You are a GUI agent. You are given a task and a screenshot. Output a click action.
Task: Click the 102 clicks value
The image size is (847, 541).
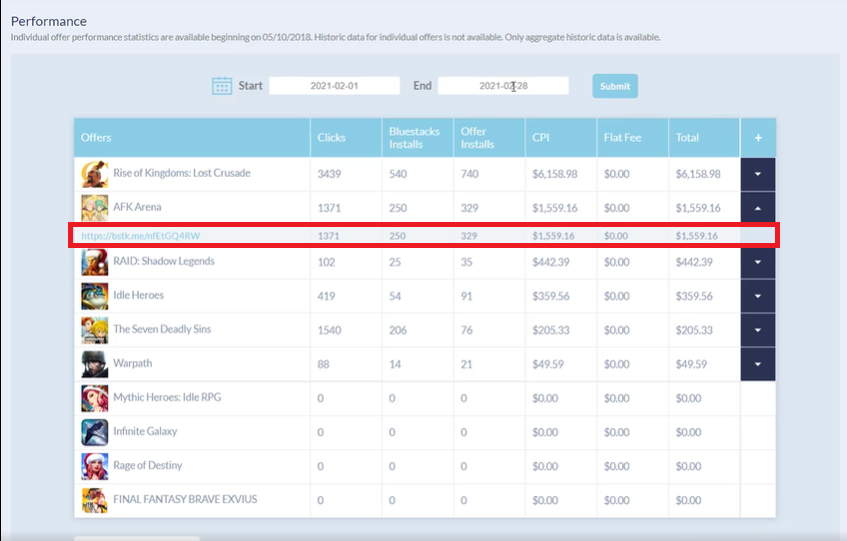[x=326, y=262]
